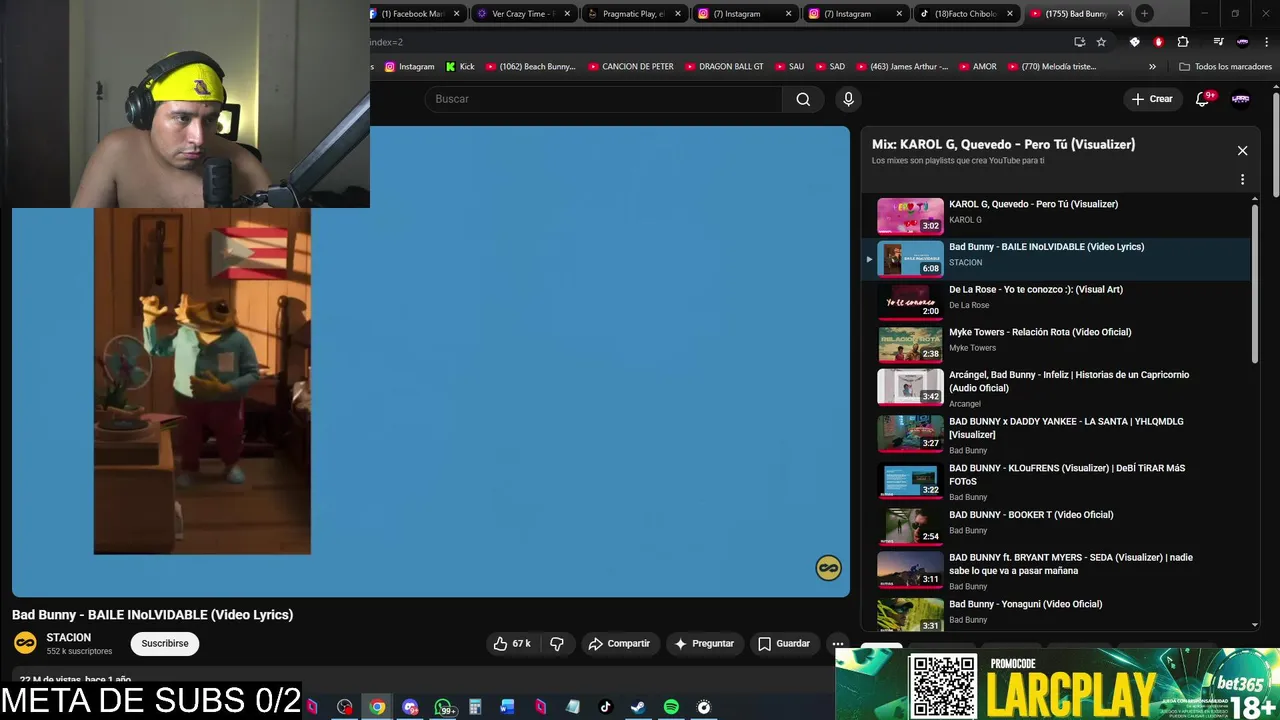
Task: Open TikTok from taskbar
Action: pyautogui.click(x=605, y=707)
